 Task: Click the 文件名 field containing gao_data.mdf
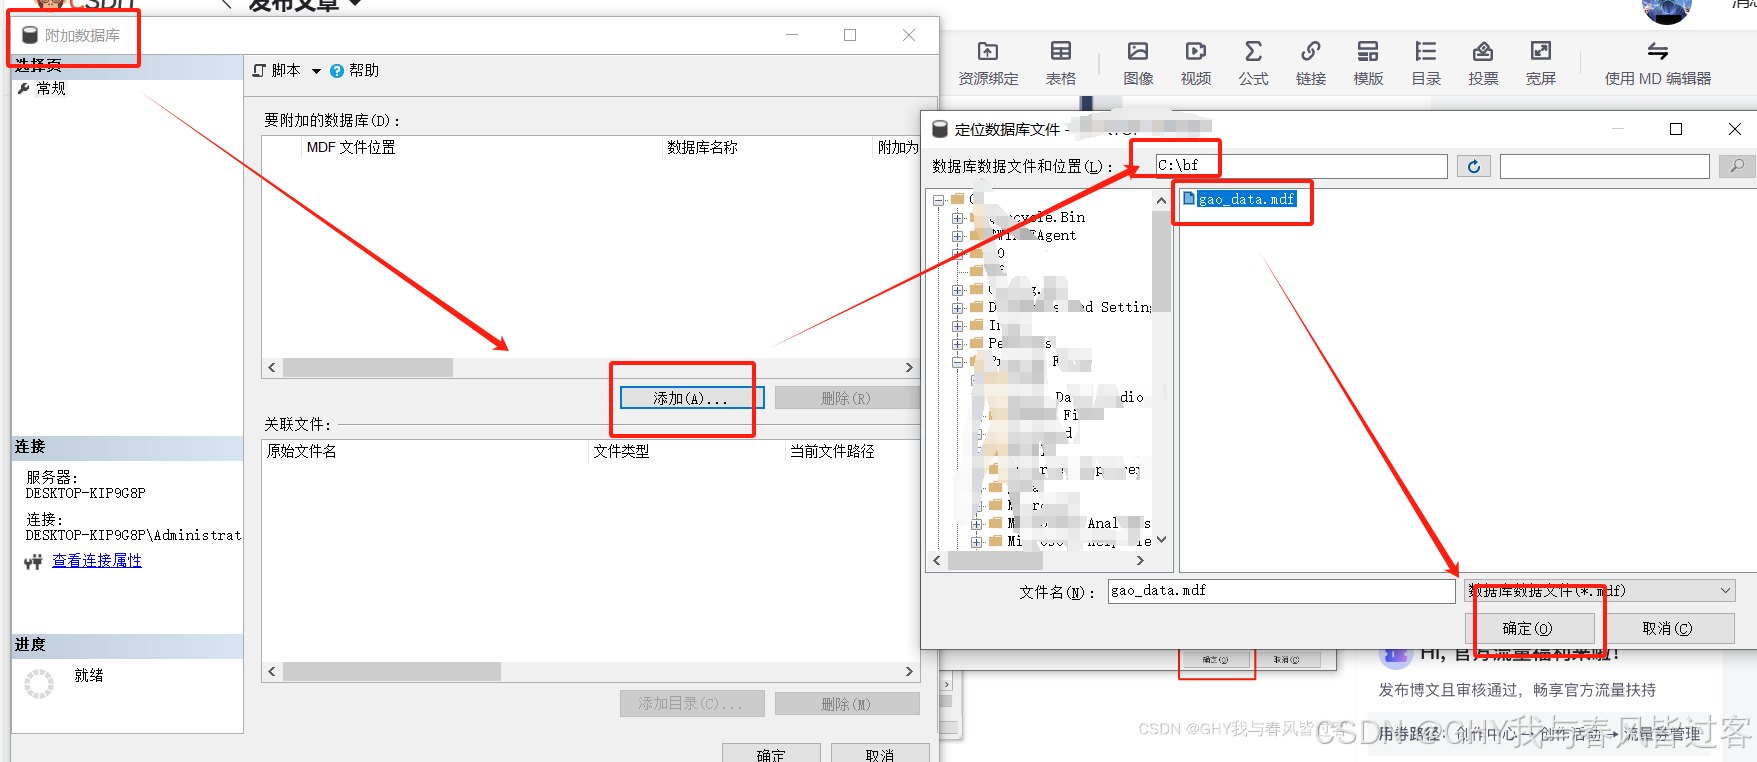[1281, 591]
